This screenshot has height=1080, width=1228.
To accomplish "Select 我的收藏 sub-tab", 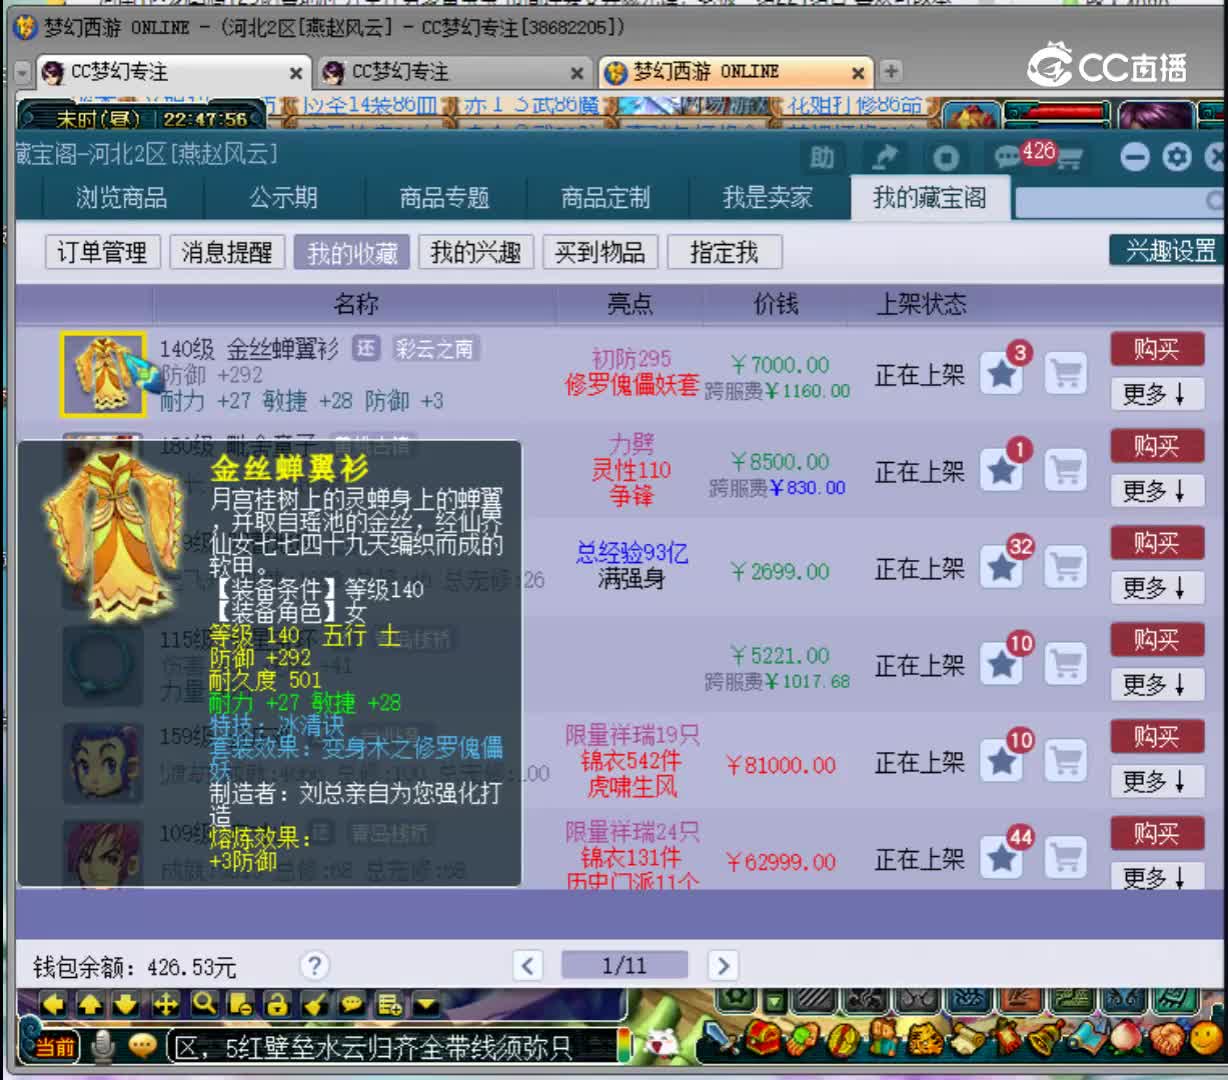I will 352,252.
